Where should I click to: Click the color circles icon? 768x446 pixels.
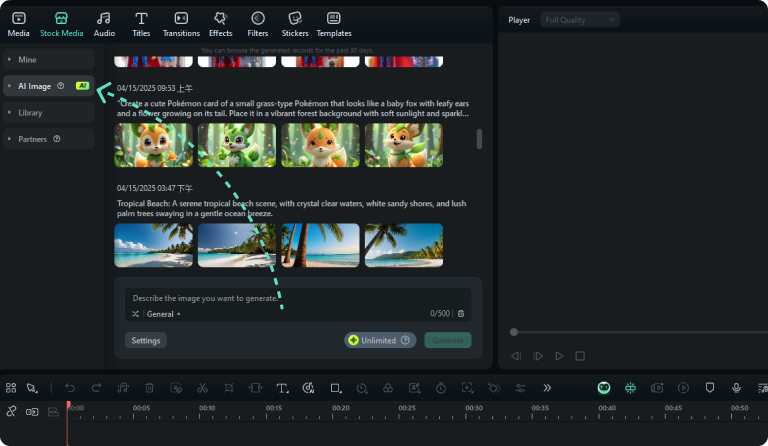[388, 388]
